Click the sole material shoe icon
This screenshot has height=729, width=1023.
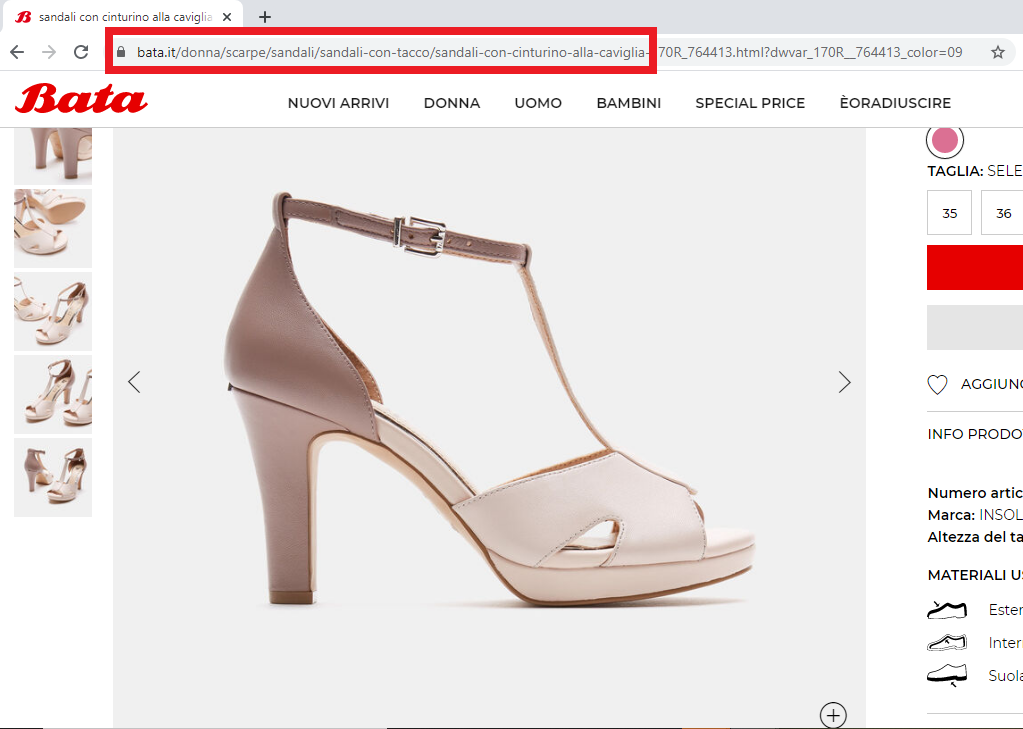[x=947, y=675]
